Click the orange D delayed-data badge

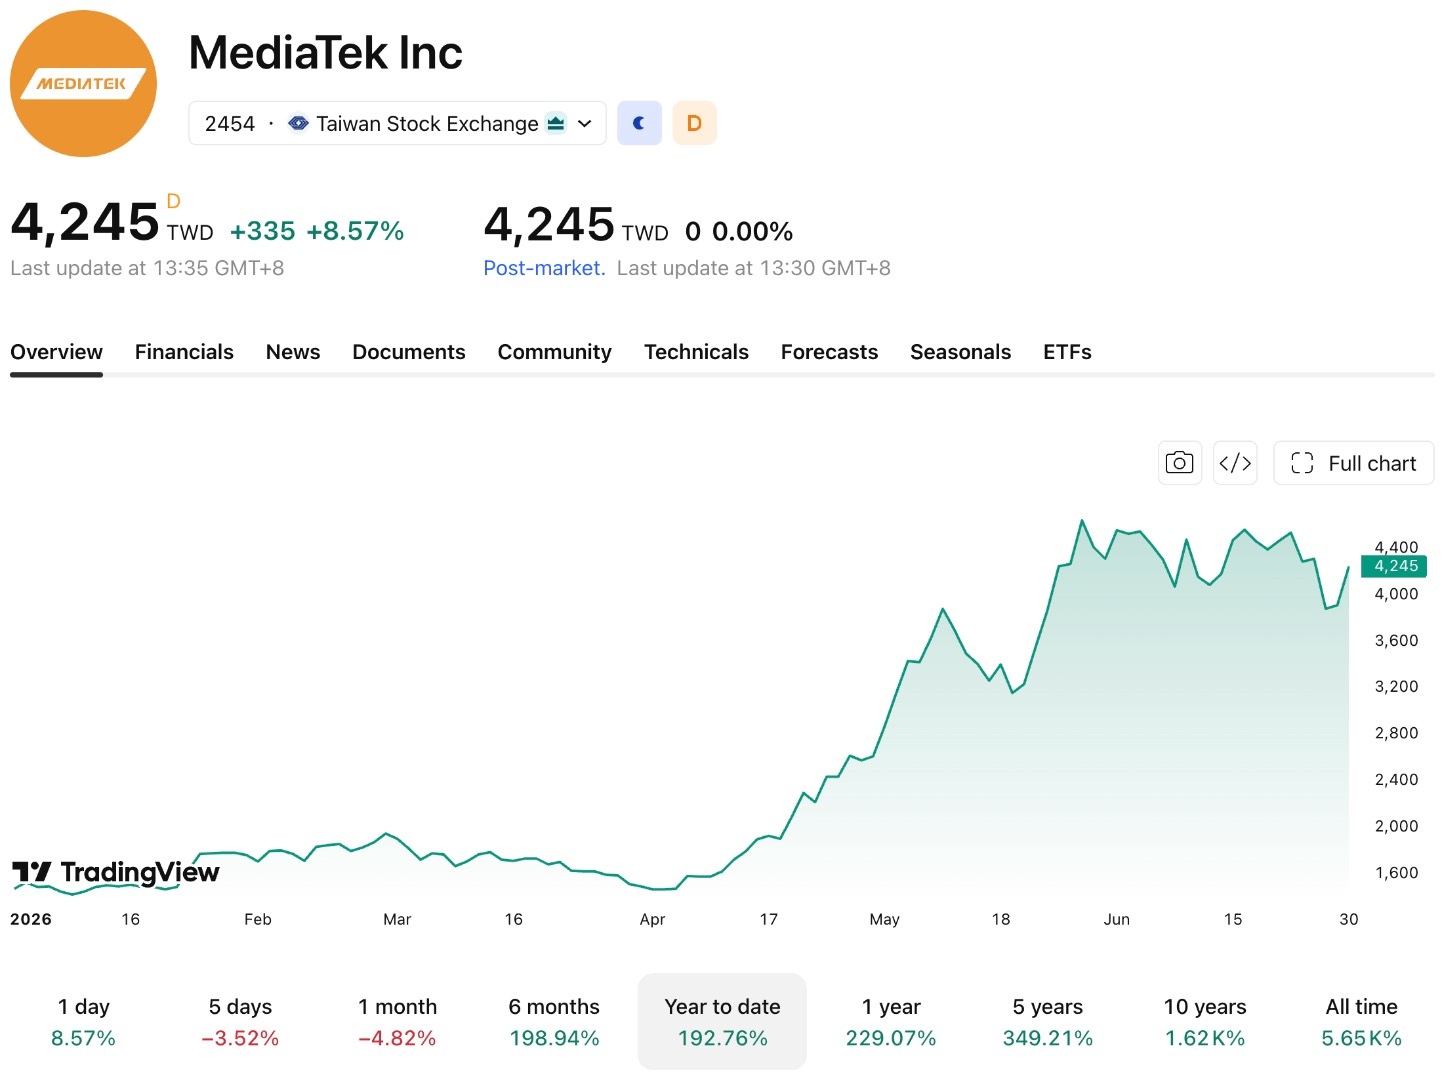click(694, 123)
